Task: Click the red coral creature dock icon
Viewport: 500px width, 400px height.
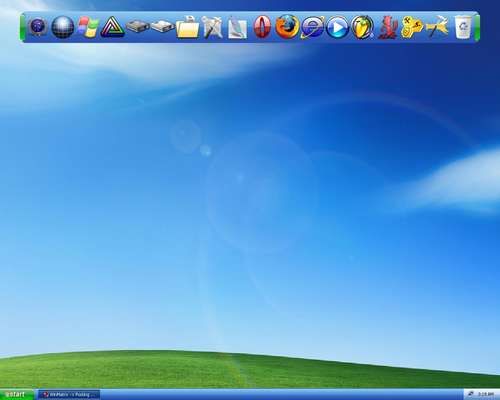Action: 388,27
